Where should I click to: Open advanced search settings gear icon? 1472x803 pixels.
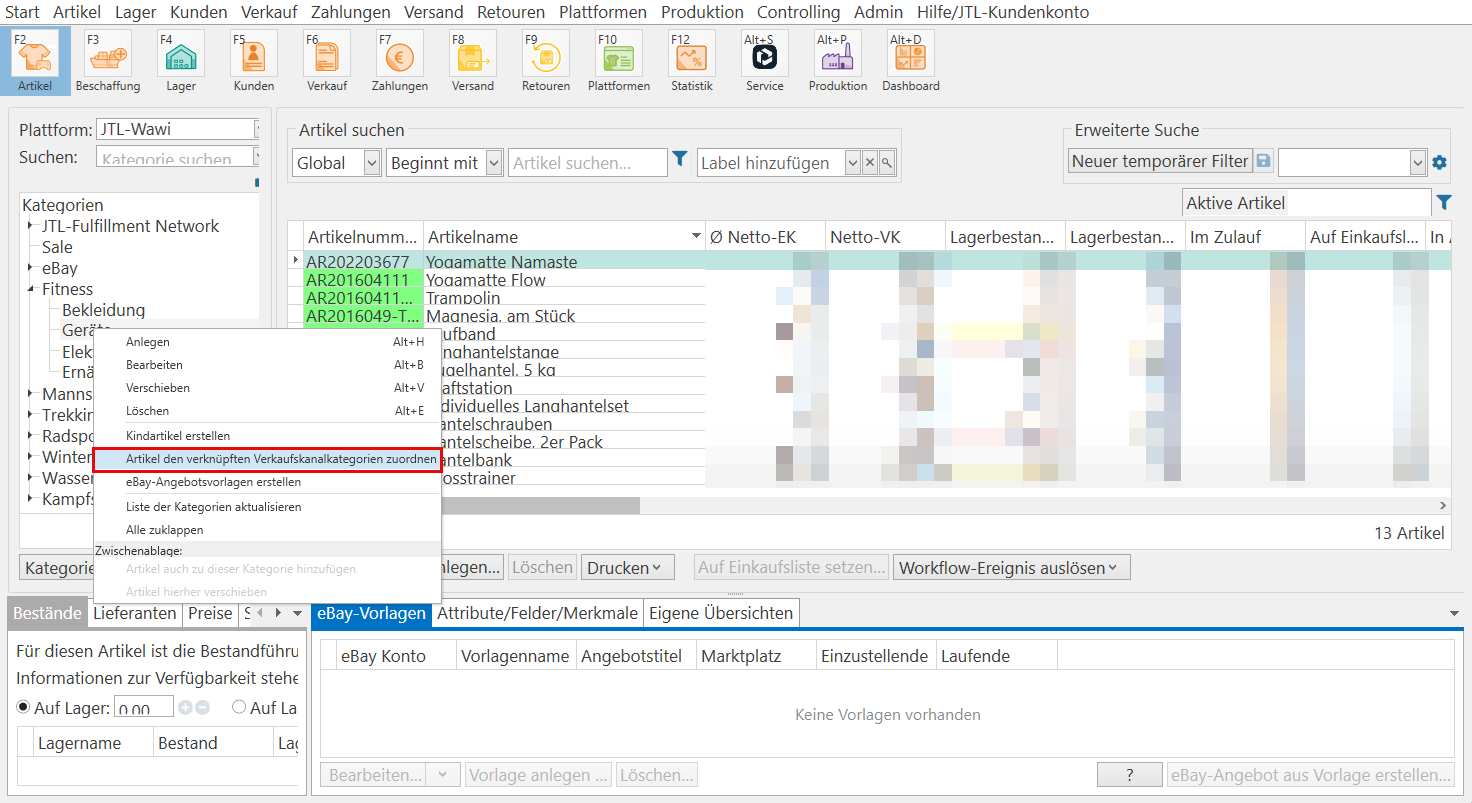click(x=1439, y=162)
